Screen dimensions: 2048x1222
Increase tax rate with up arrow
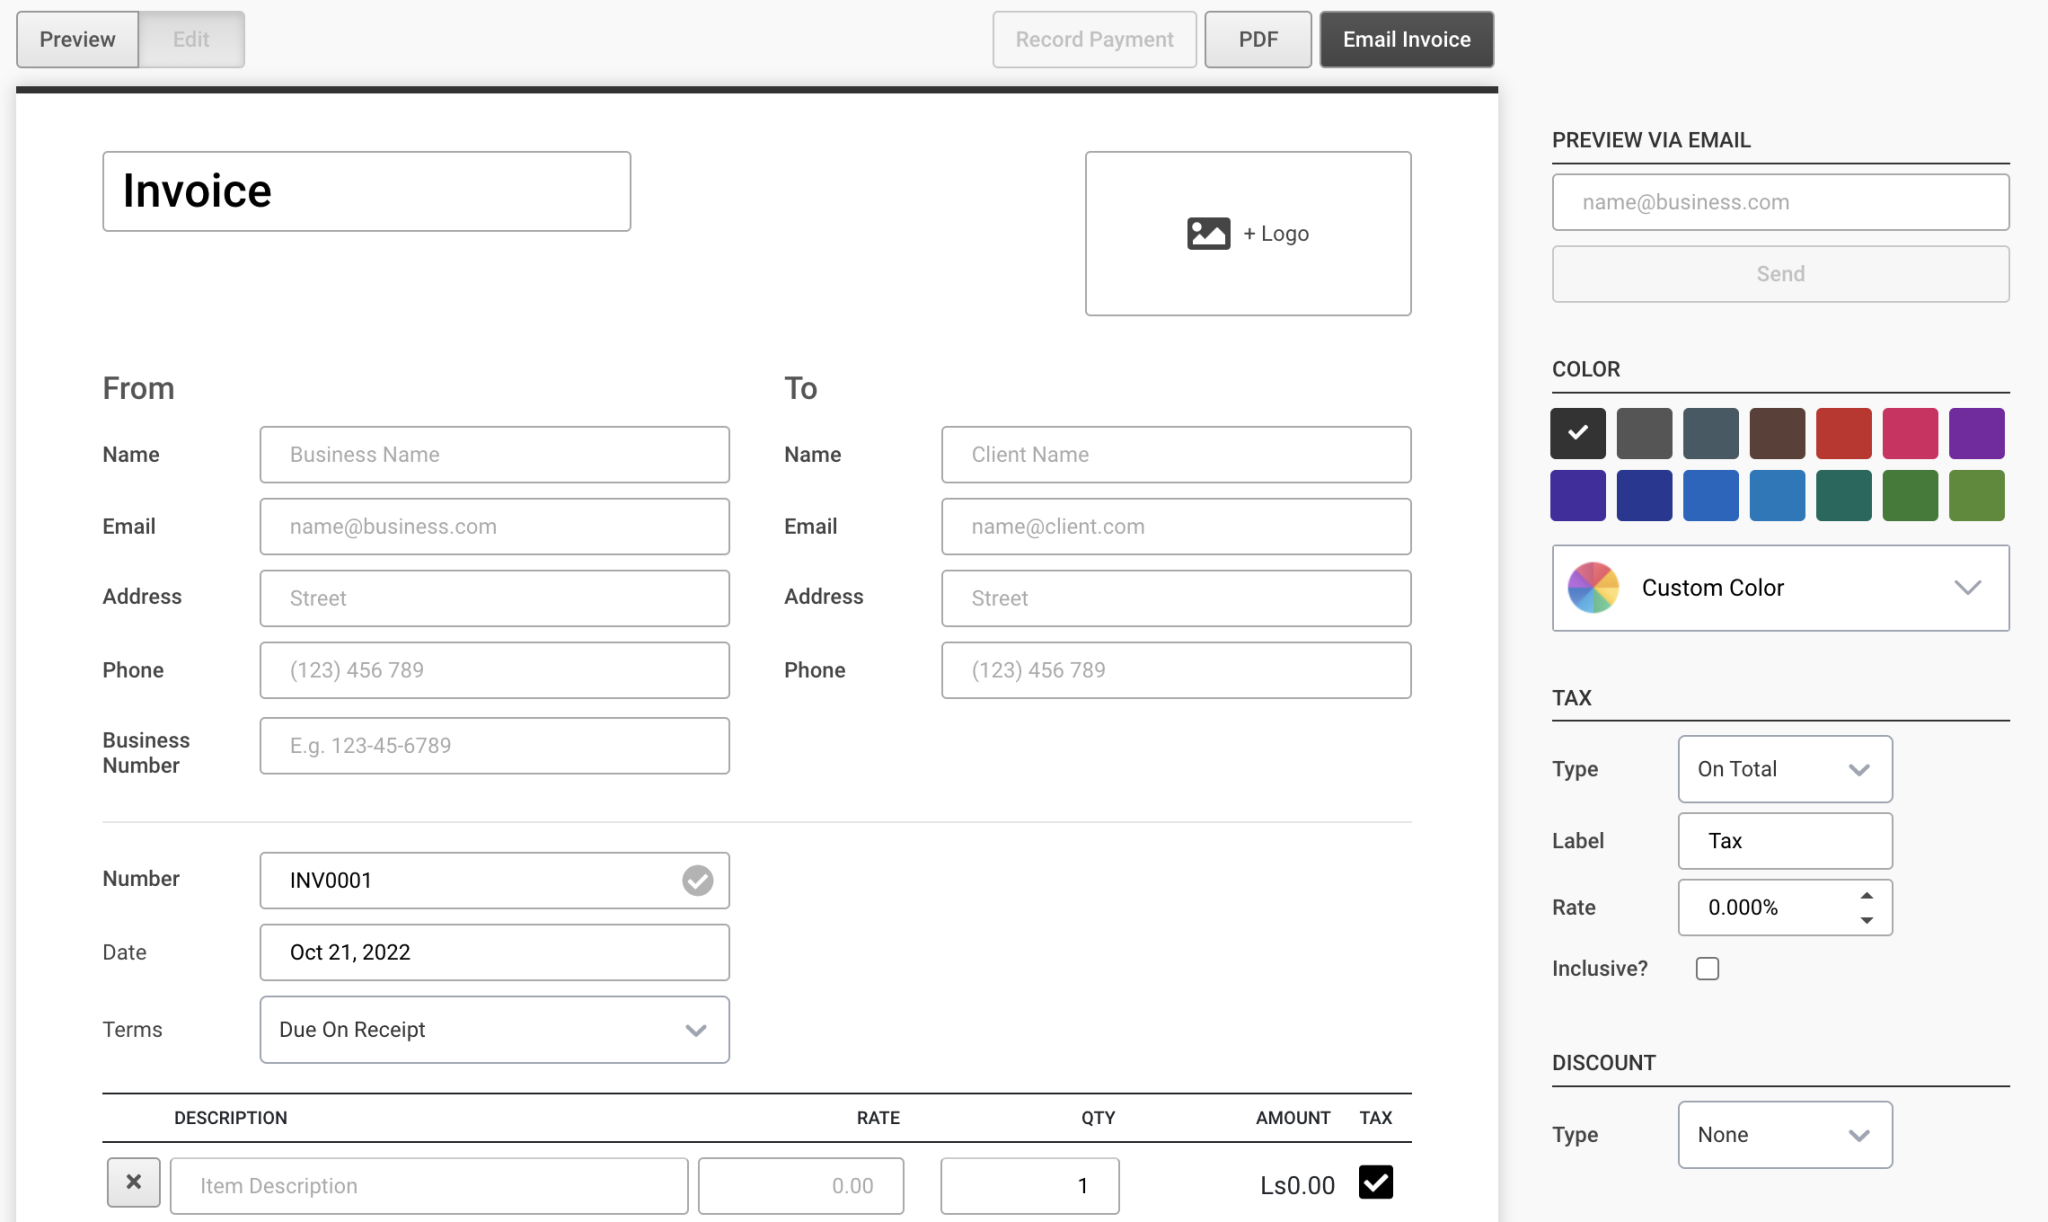1866,895
